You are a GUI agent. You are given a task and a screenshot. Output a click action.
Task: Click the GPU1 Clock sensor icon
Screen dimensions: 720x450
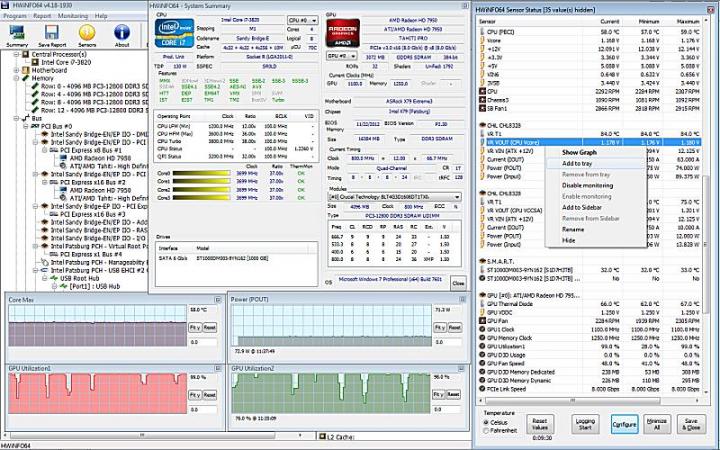point(482,329)
